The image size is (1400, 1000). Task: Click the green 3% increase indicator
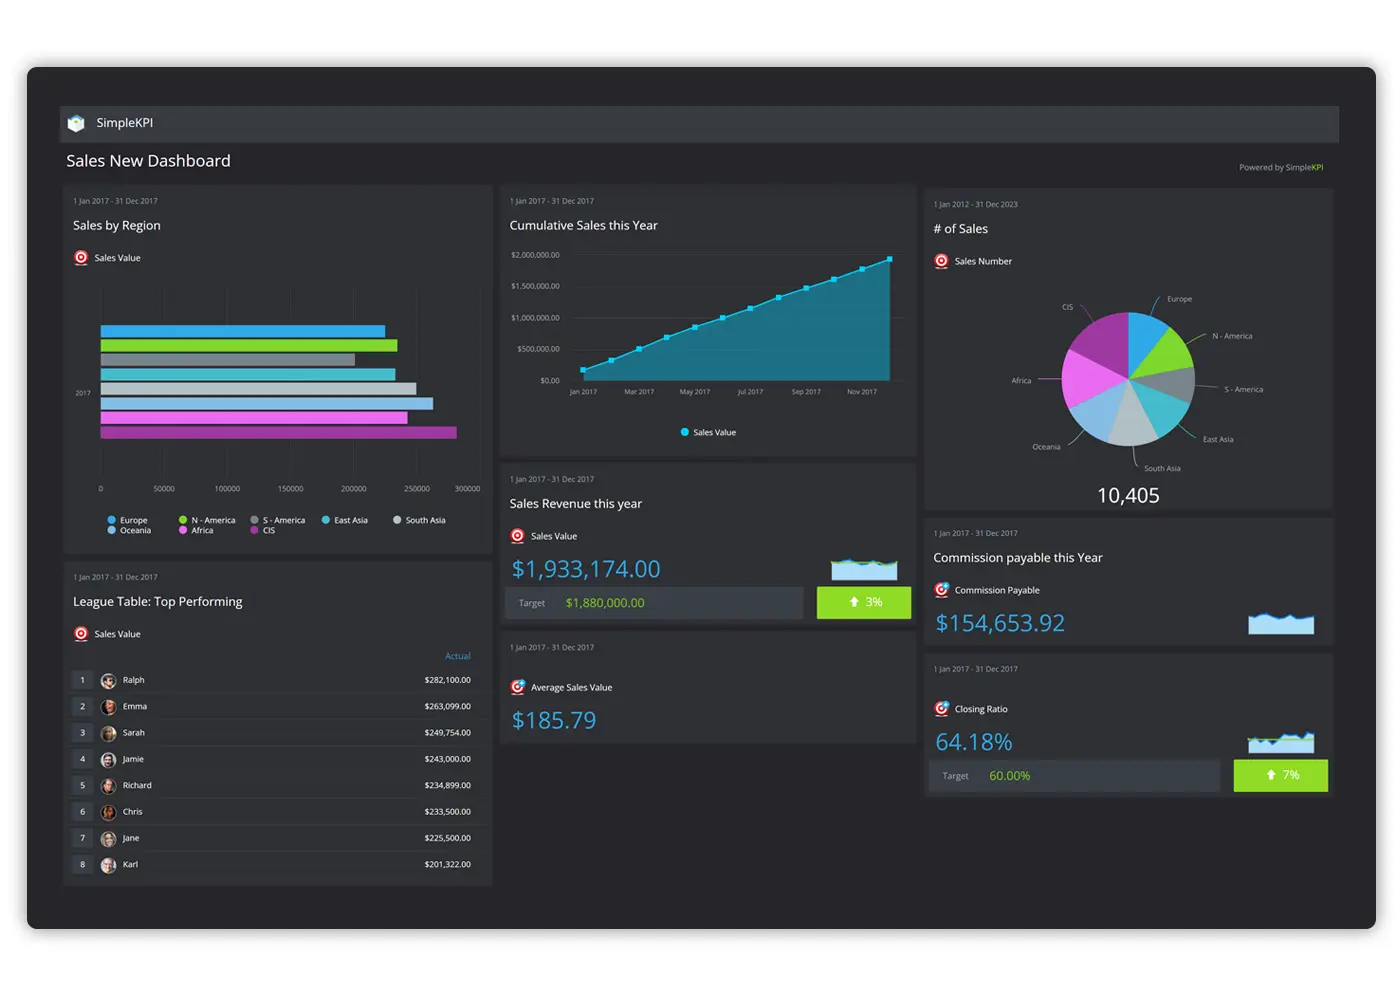click(863, 602)
